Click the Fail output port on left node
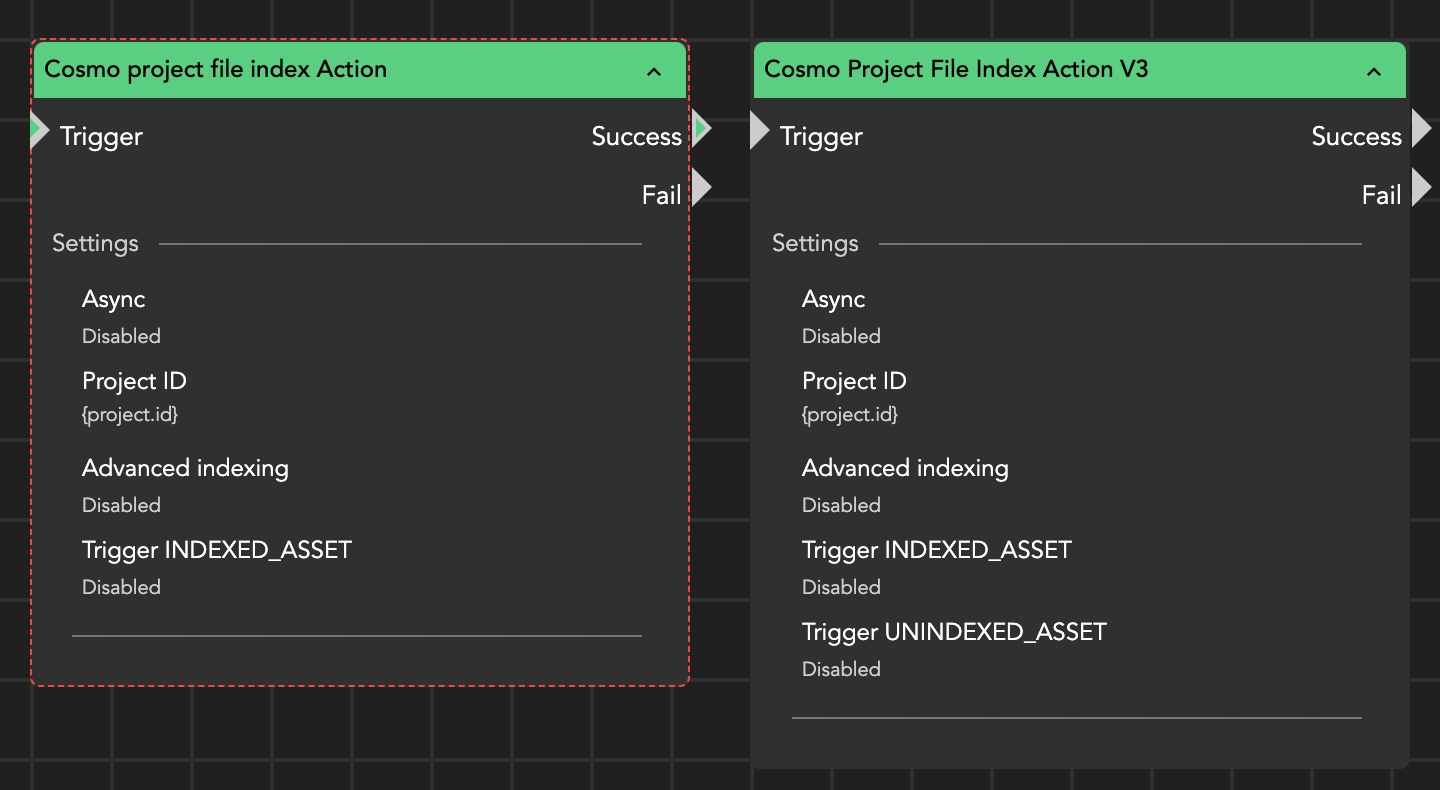 [x=701, y=188]
